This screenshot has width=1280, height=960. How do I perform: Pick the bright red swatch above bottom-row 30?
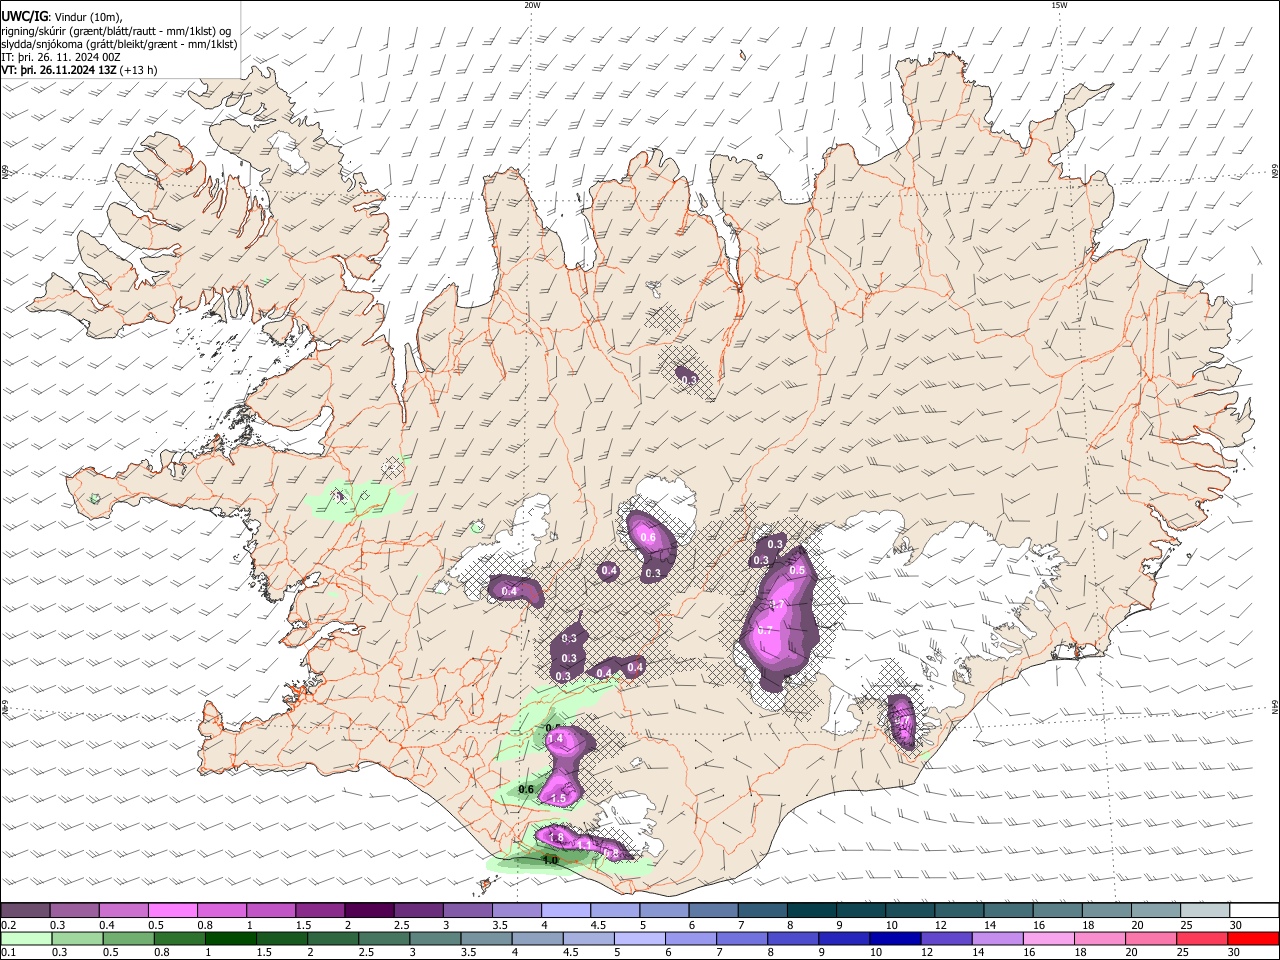coord(1253,939)
